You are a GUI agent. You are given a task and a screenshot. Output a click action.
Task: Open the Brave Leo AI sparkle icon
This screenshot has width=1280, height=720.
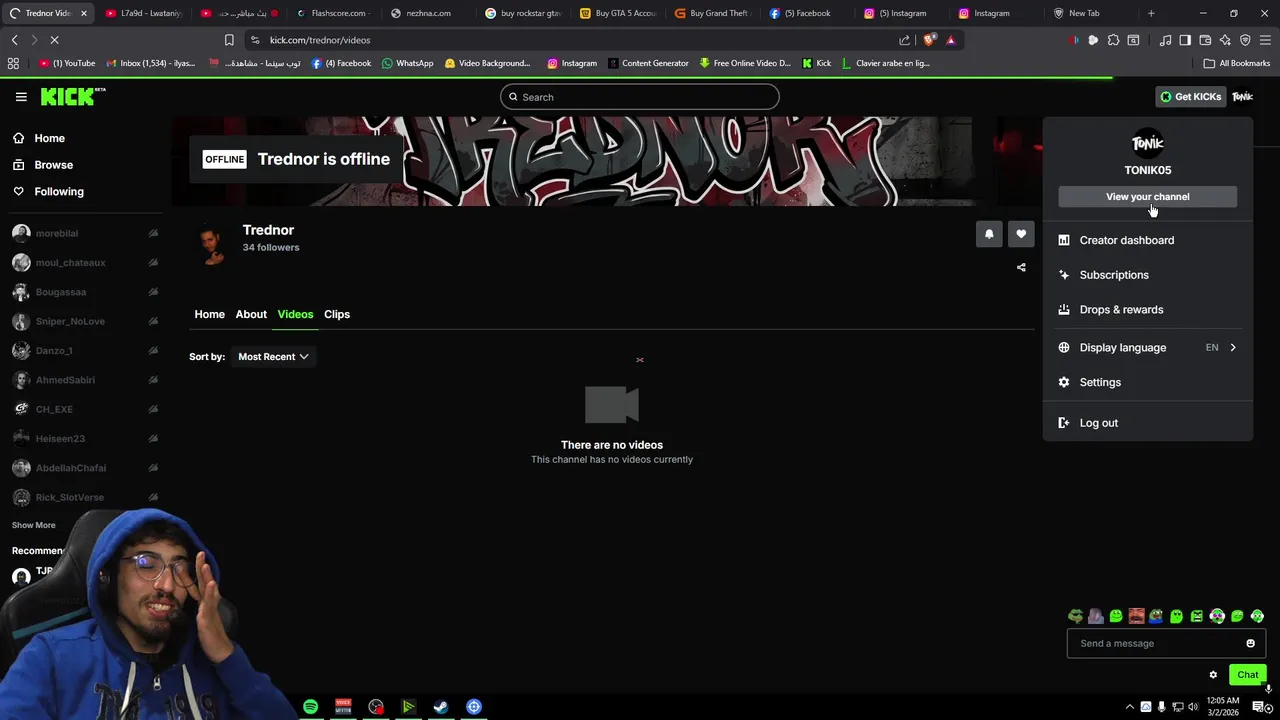pyautogui.click(x=1225, y=40)
